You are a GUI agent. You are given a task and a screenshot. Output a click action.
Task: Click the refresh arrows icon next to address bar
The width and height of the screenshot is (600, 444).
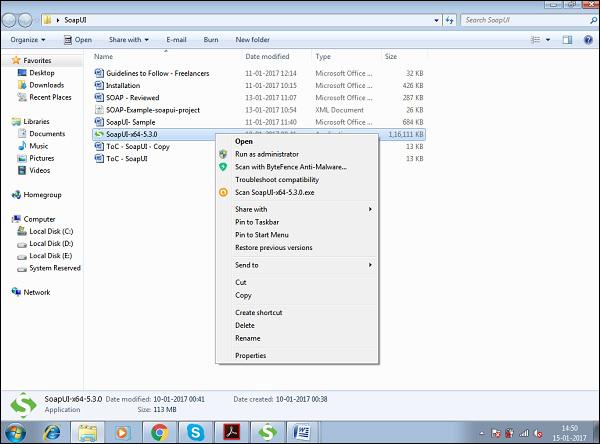click(x=450, y=20)
